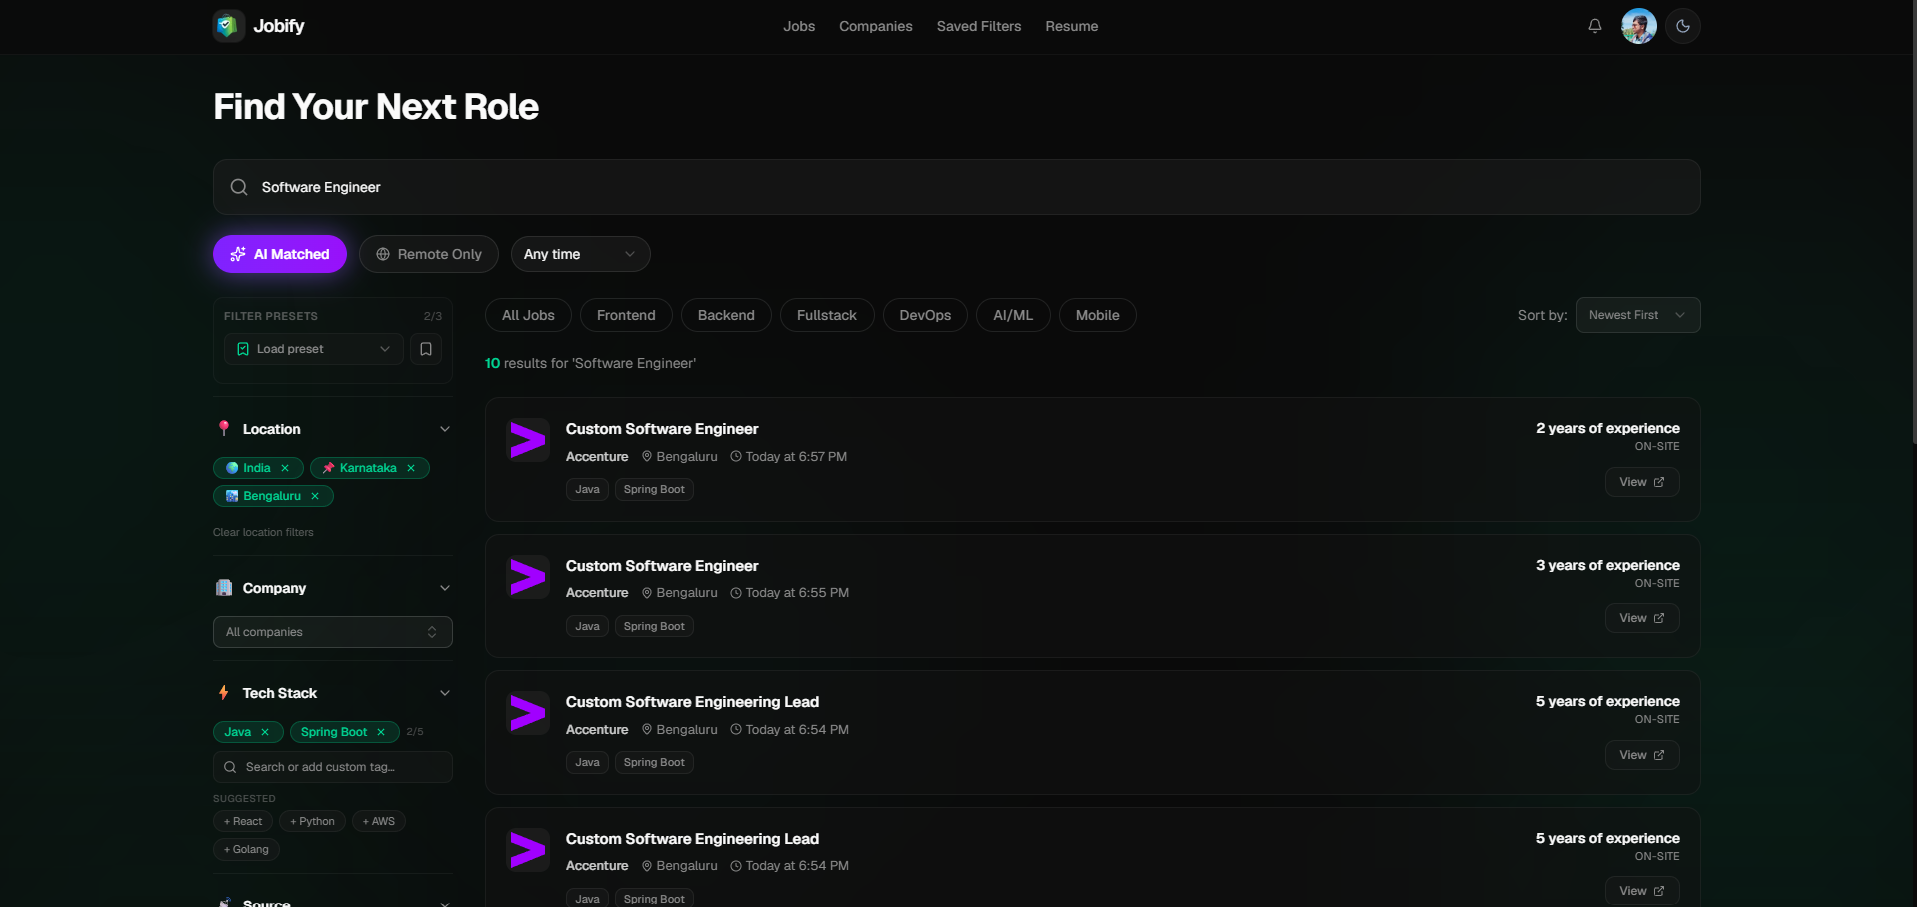This screenshot has height=907, width=1917.
Task: View the 2 years experience job
Action: click(1642, 482)
